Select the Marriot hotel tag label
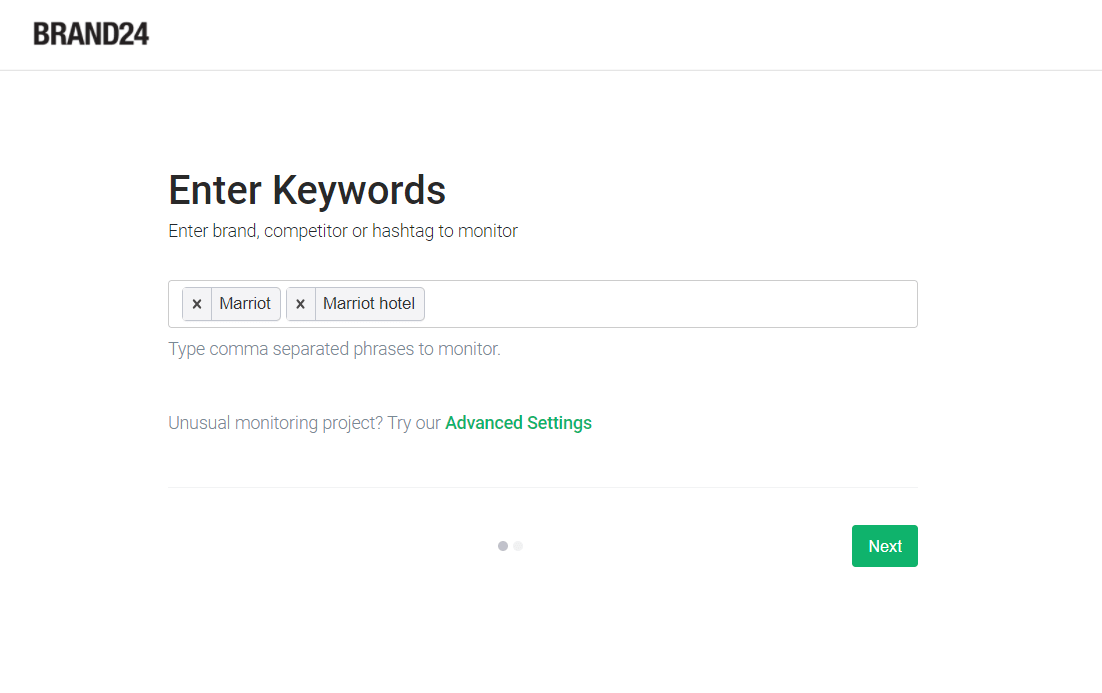Screen dimensions: 1102x693 click(369, 304)
